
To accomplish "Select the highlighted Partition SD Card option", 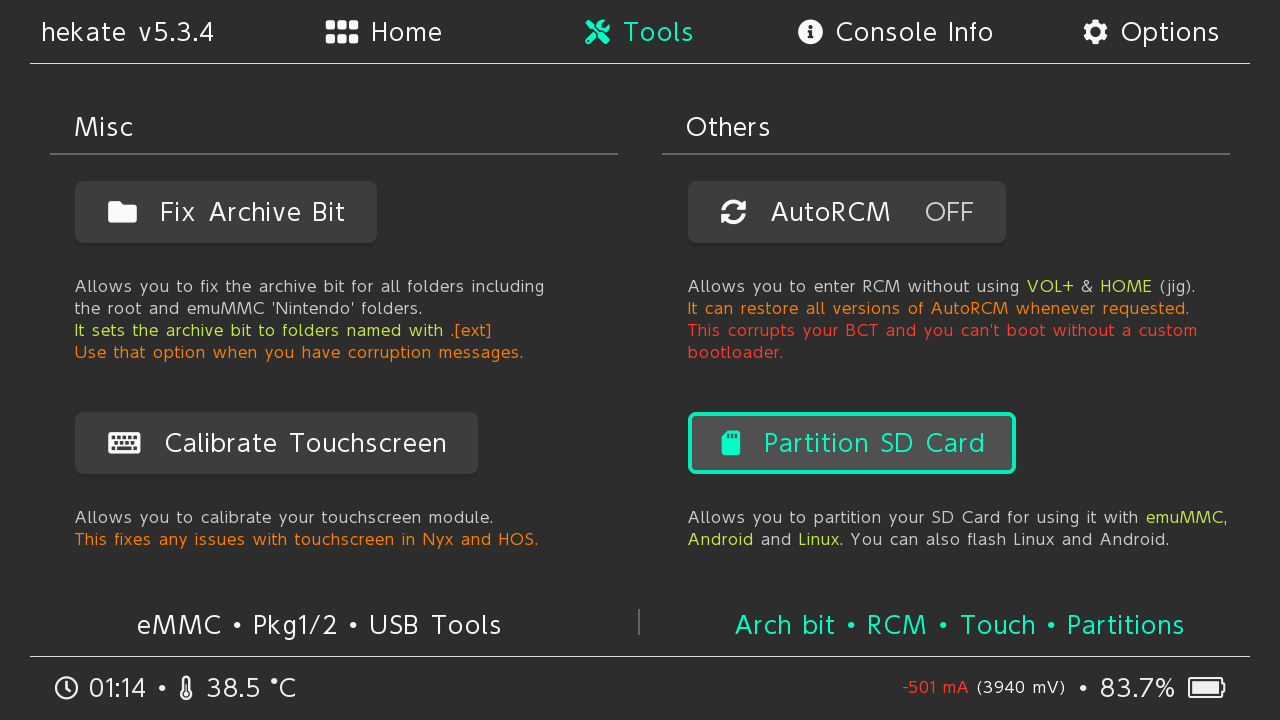I will click(851, 443).
